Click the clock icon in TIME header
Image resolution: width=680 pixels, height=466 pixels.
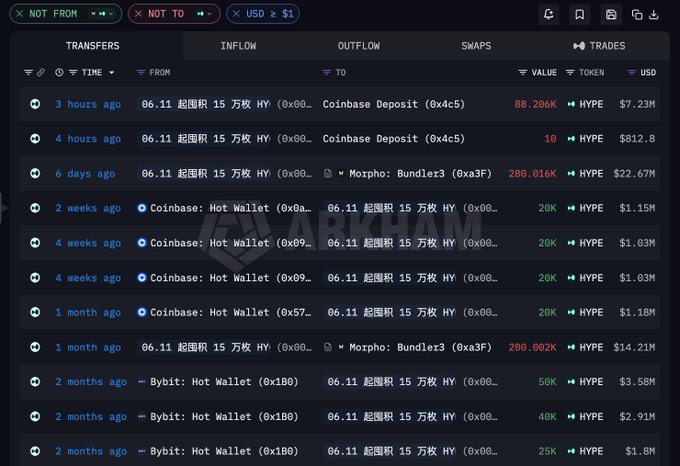pyautogui.click(x=59, y=72)
